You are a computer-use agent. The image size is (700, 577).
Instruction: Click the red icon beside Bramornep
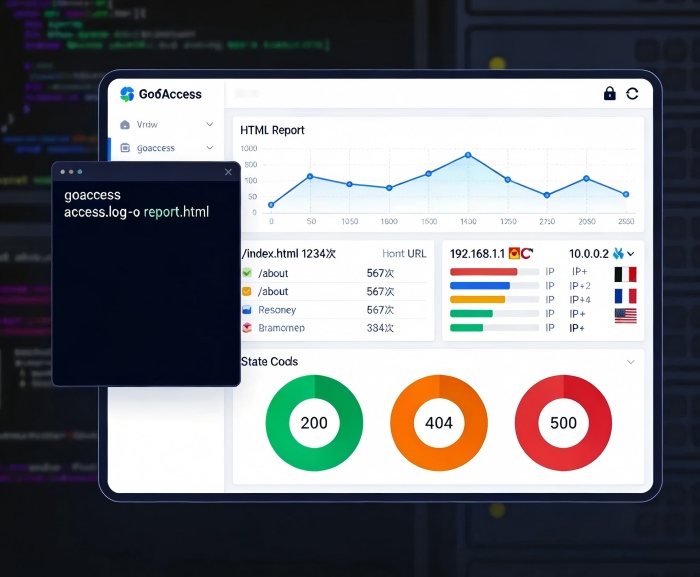pos(247,328)
